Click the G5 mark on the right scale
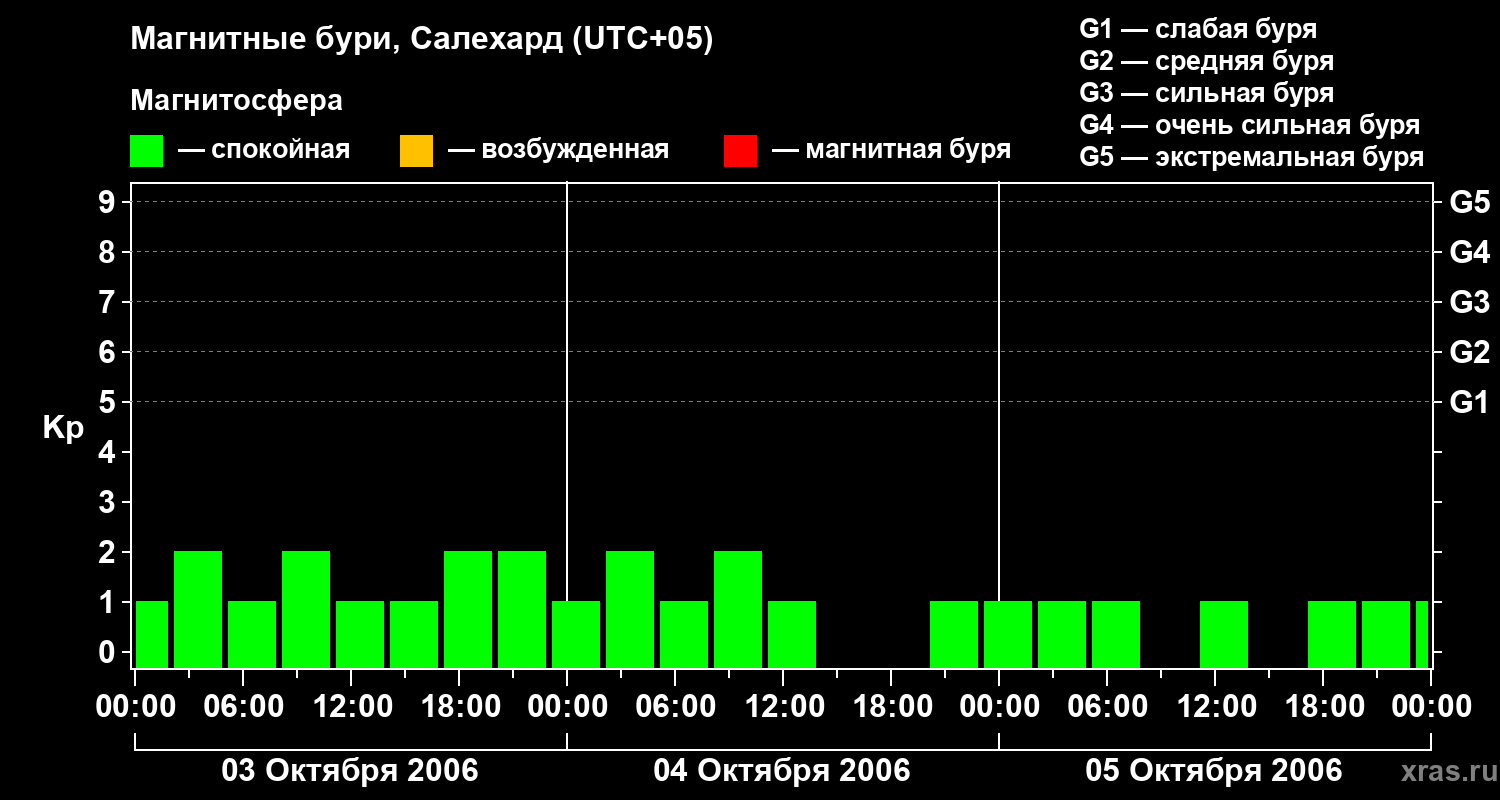This screenshot has width=1500, height=800. (x=1469, y=202)
